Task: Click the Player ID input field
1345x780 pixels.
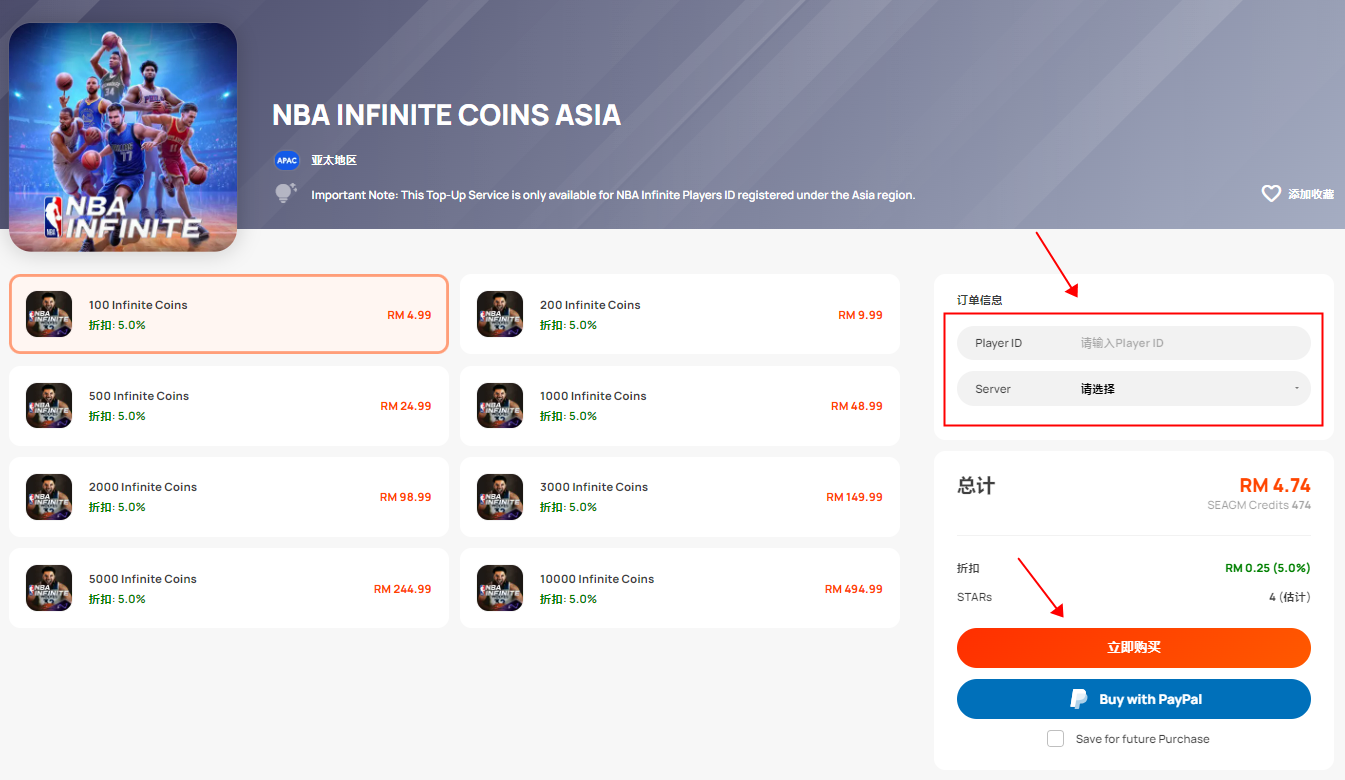Action: [1133, 343]
